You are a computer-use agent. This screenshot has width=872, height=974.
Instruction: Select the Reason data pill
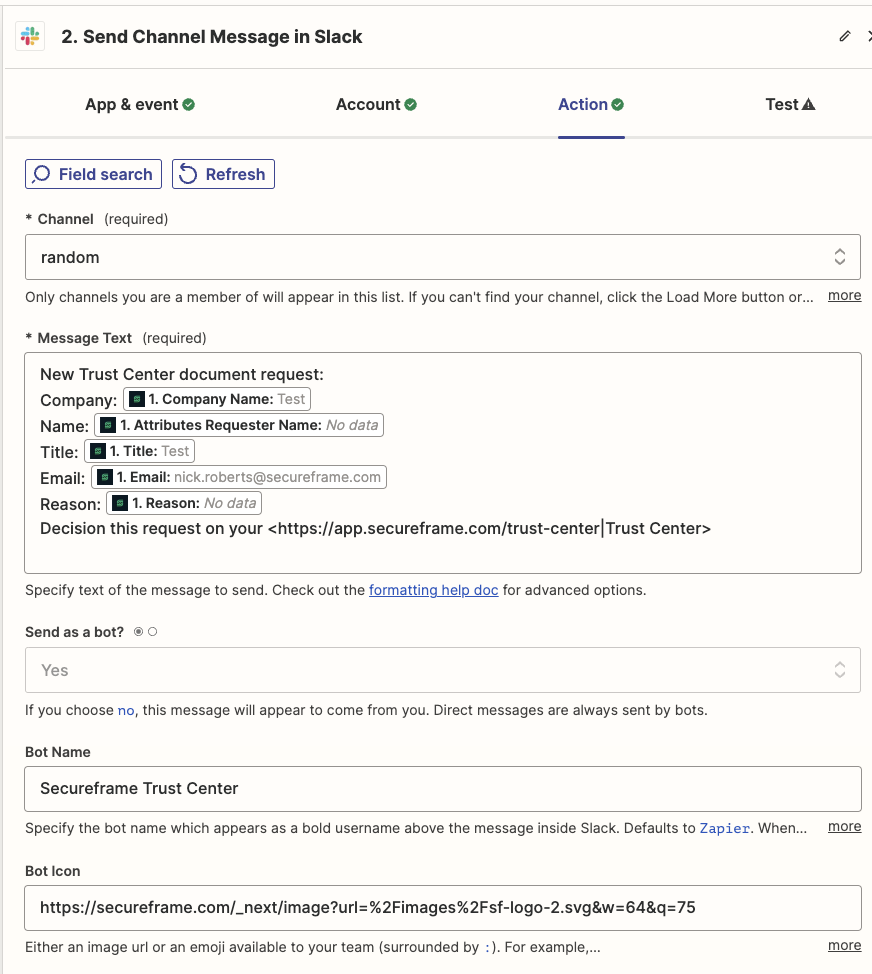[184, 503]
